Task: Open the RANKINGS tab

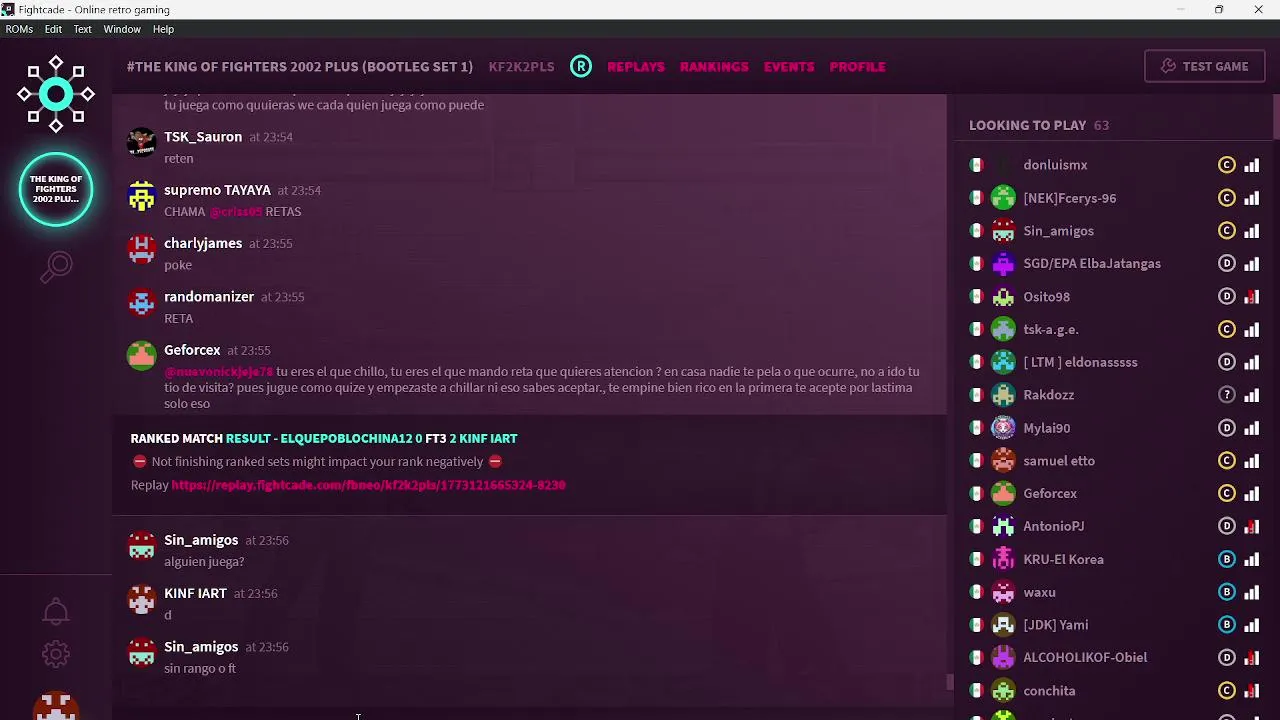Action: pyautogui.click(x=714, y=66)
